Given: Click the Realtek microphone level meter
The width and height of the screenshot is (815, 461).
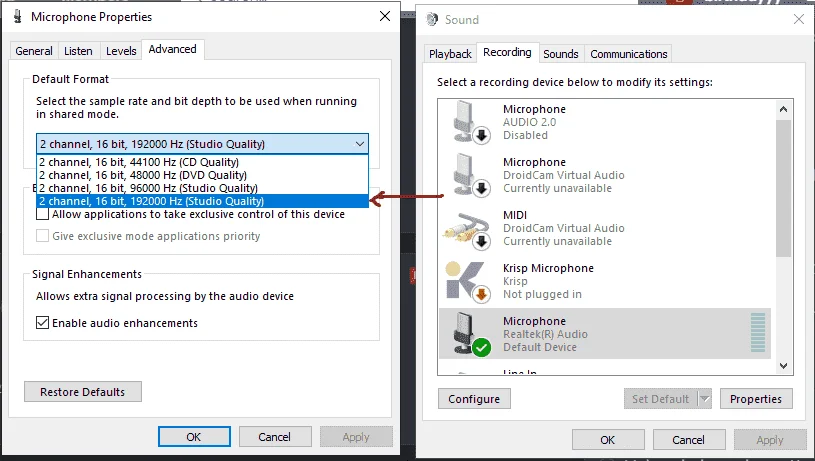Looking at the screenshot, I should pyautogui.click(x=758, y=333).
